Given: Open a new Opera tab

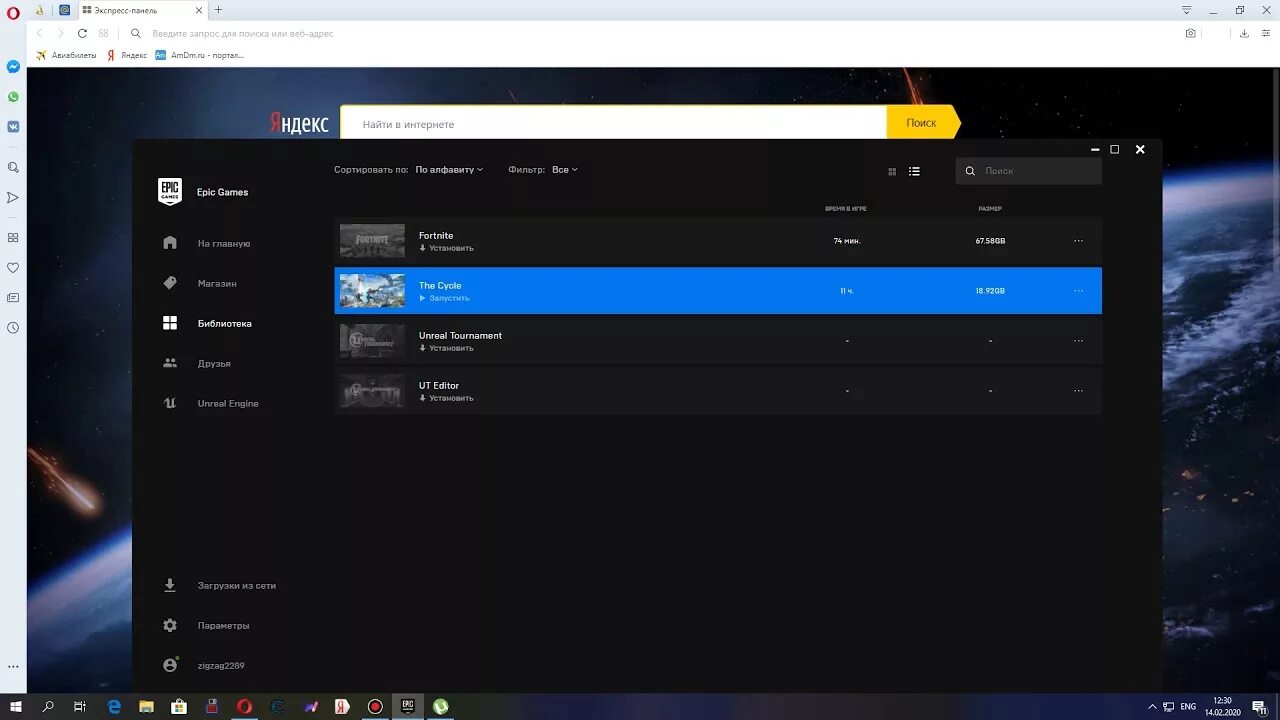Looking at the screenshot, I should 218,10.
